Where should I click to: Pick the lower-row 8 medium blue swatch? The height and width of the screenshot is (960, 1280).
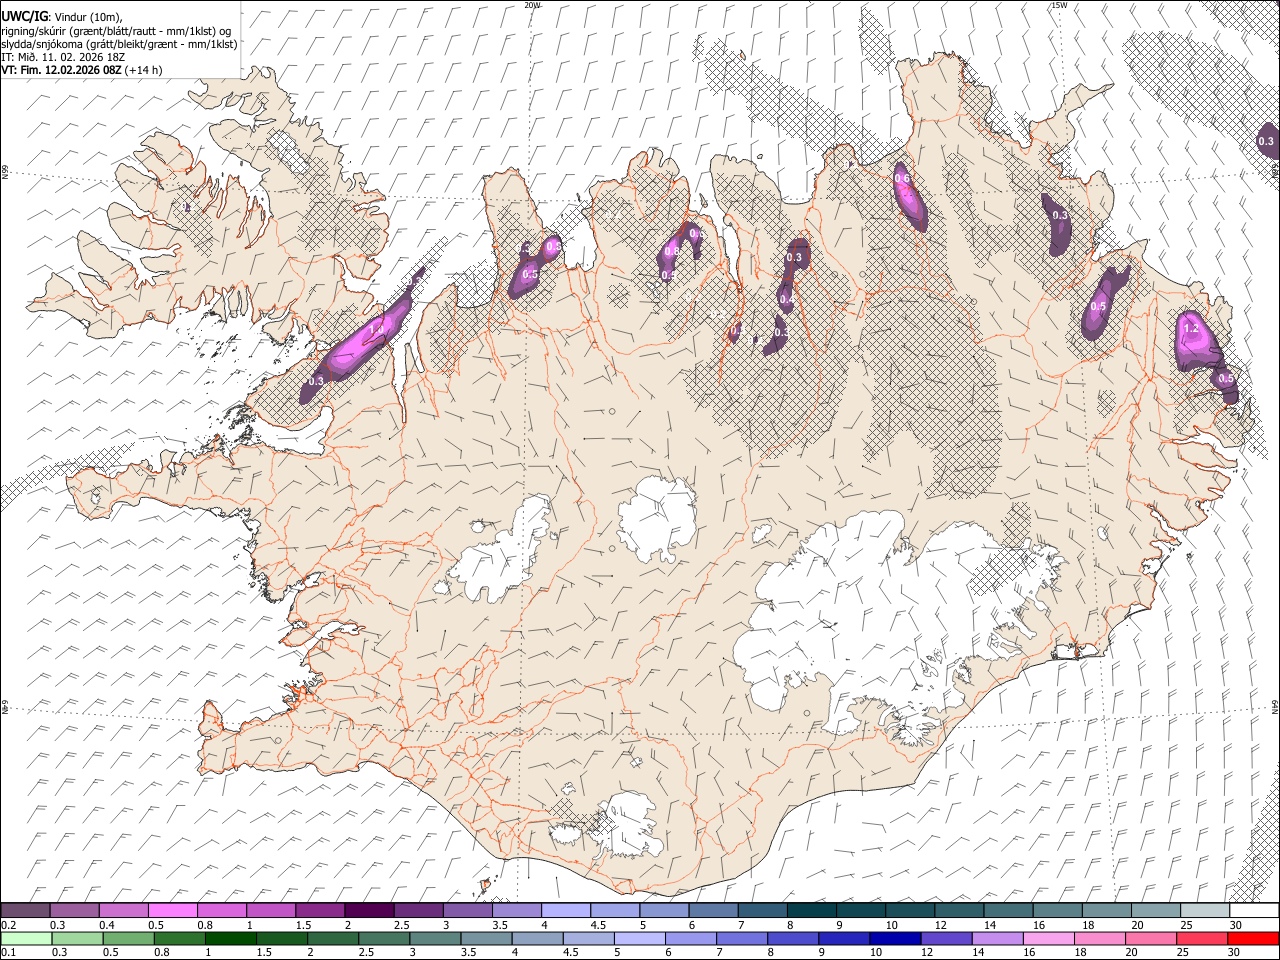coord(793,938)
